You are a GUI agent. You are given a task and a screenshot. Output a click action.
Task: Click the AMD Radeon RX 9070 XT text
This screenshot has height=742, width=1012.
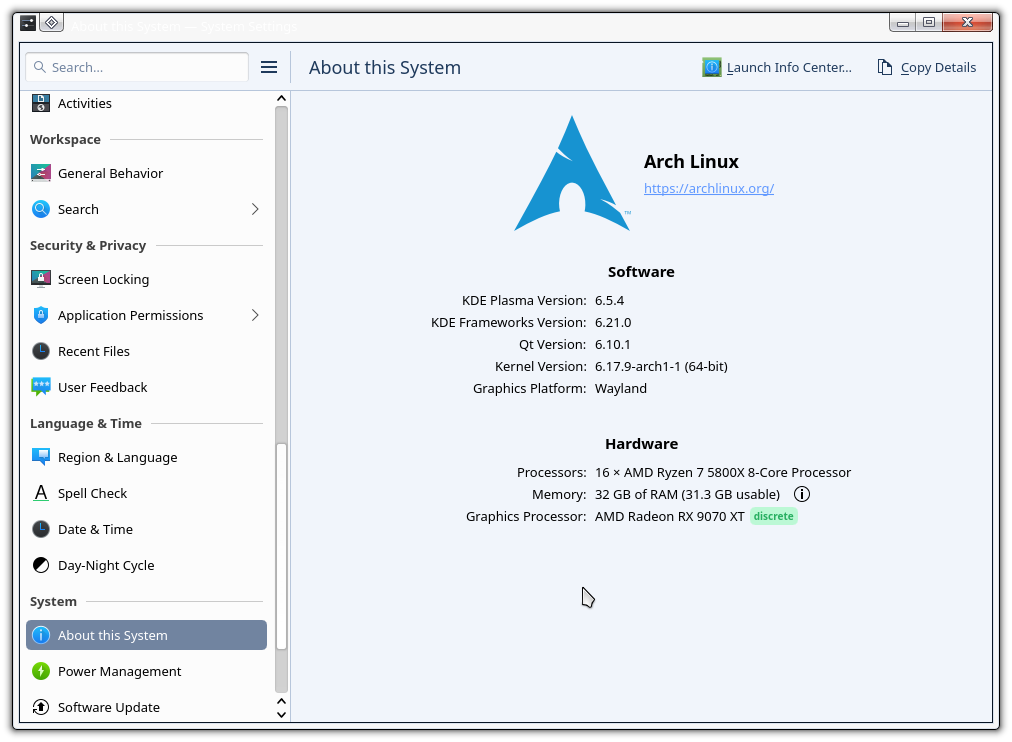(669, 516)
